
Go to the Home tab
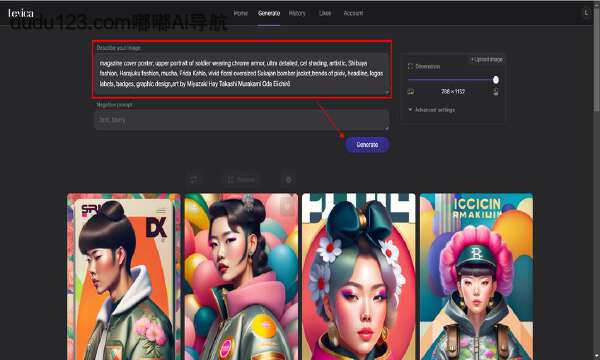tap(241, 13)
